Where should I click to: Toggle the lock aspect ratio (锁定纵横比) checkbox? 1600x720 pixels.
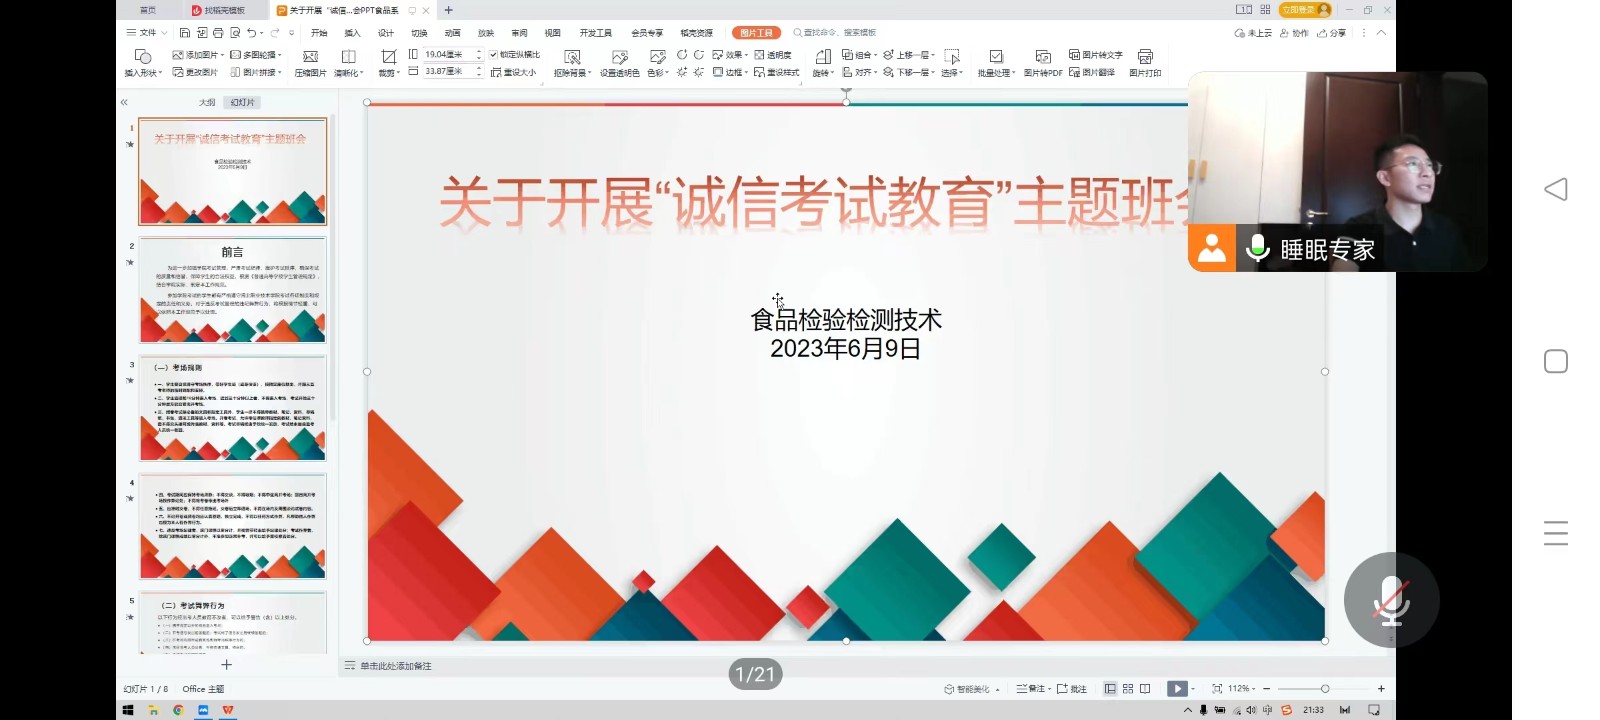pos(494,55)
